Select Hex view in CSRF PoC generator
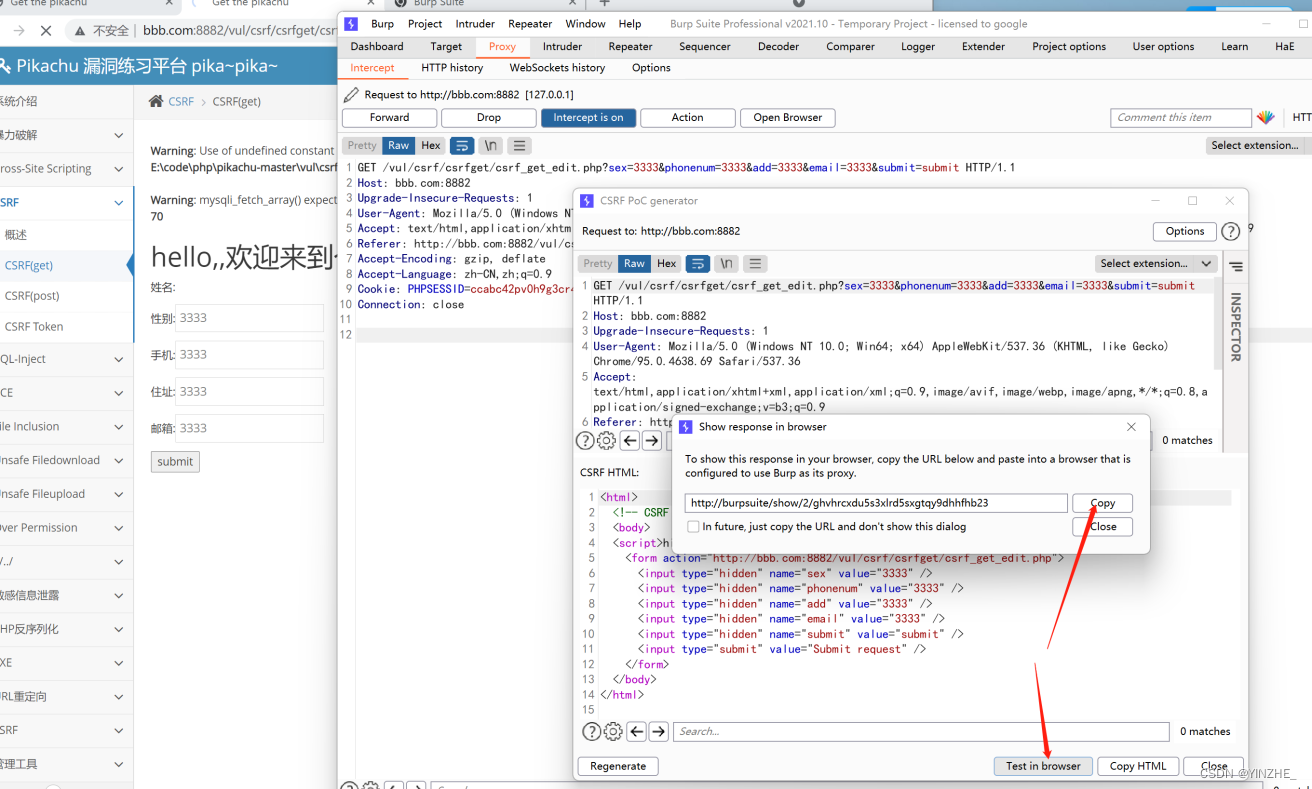This screenshot has width=1312, height=789. [x=667, y=264]
